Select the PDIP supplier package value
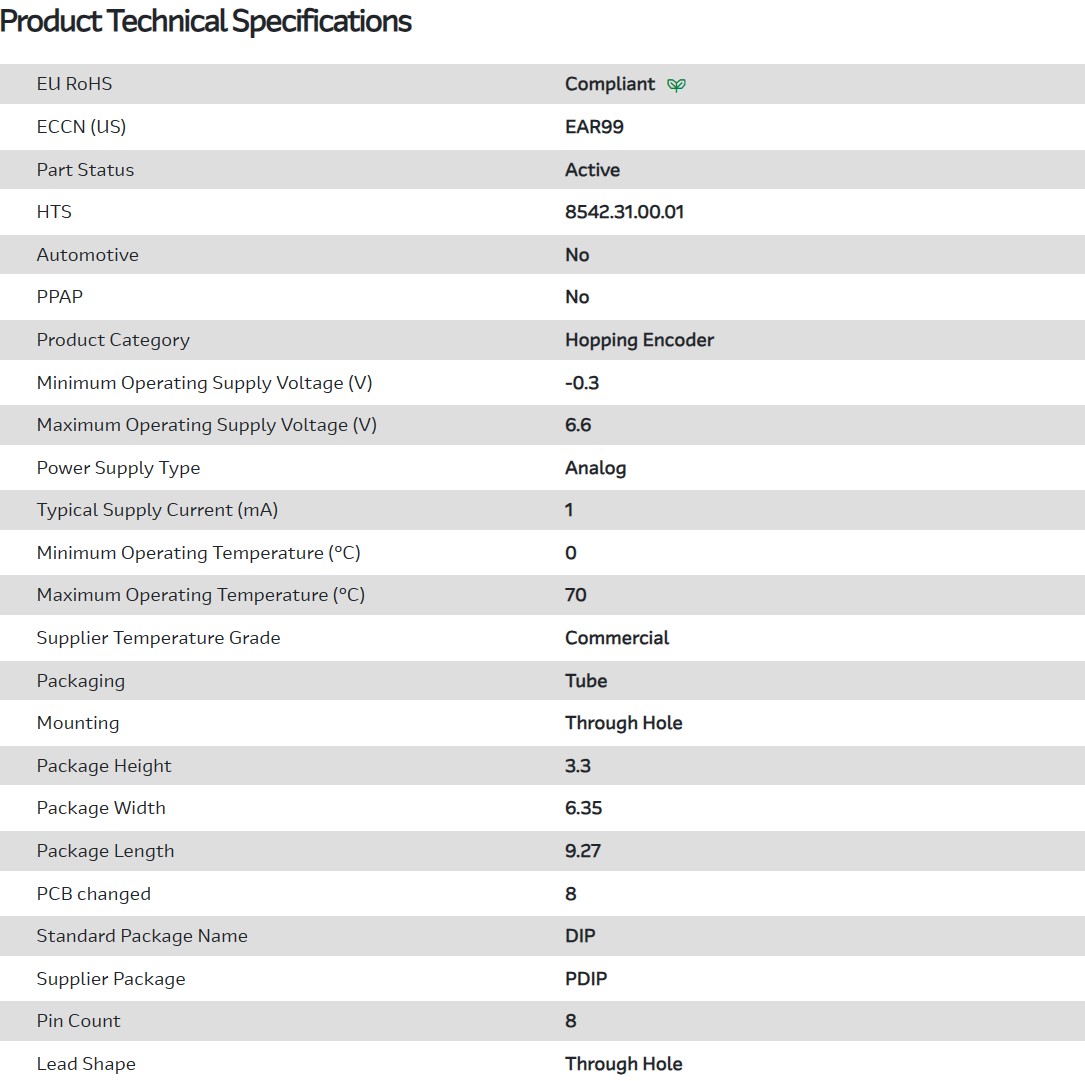1085x1081 pixels. (586, 979)
